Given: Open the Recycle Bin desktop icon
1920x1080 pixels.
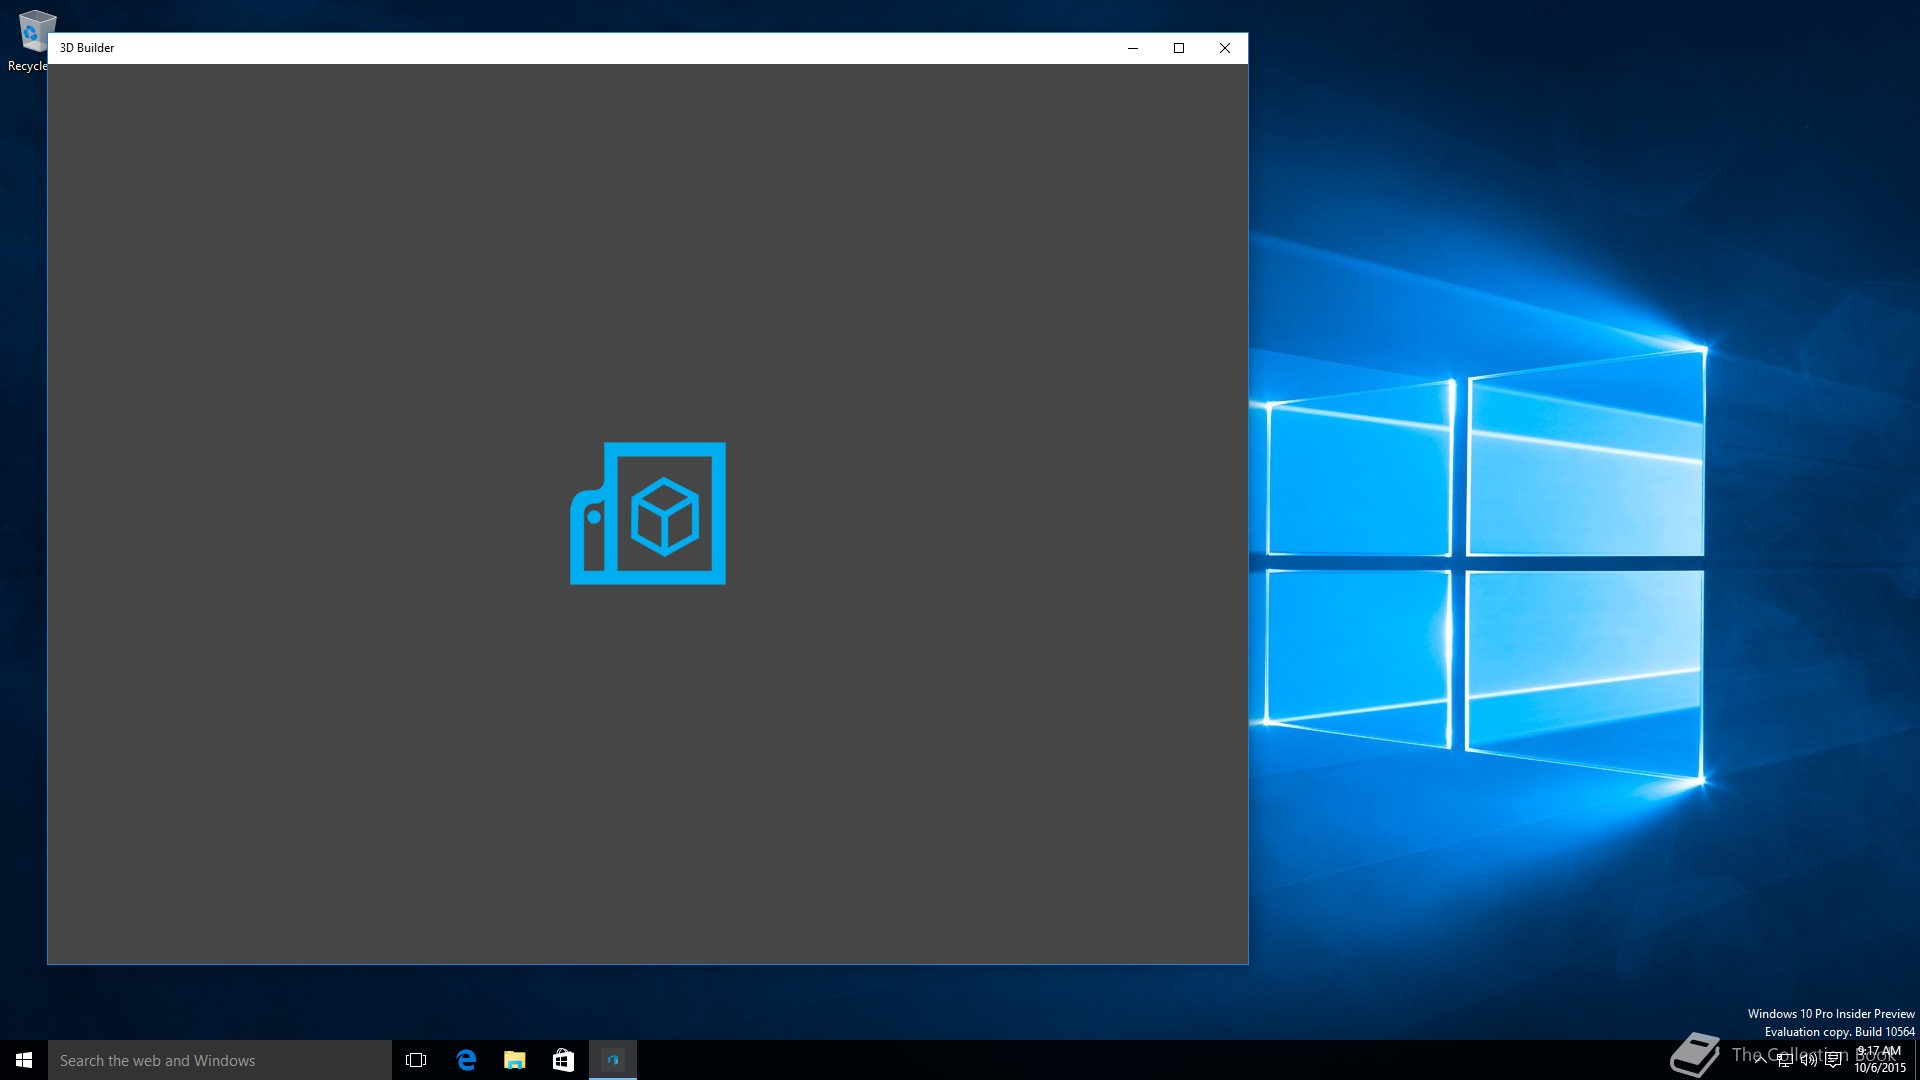Looking at the screenshot, I should (x=32, y=40).
